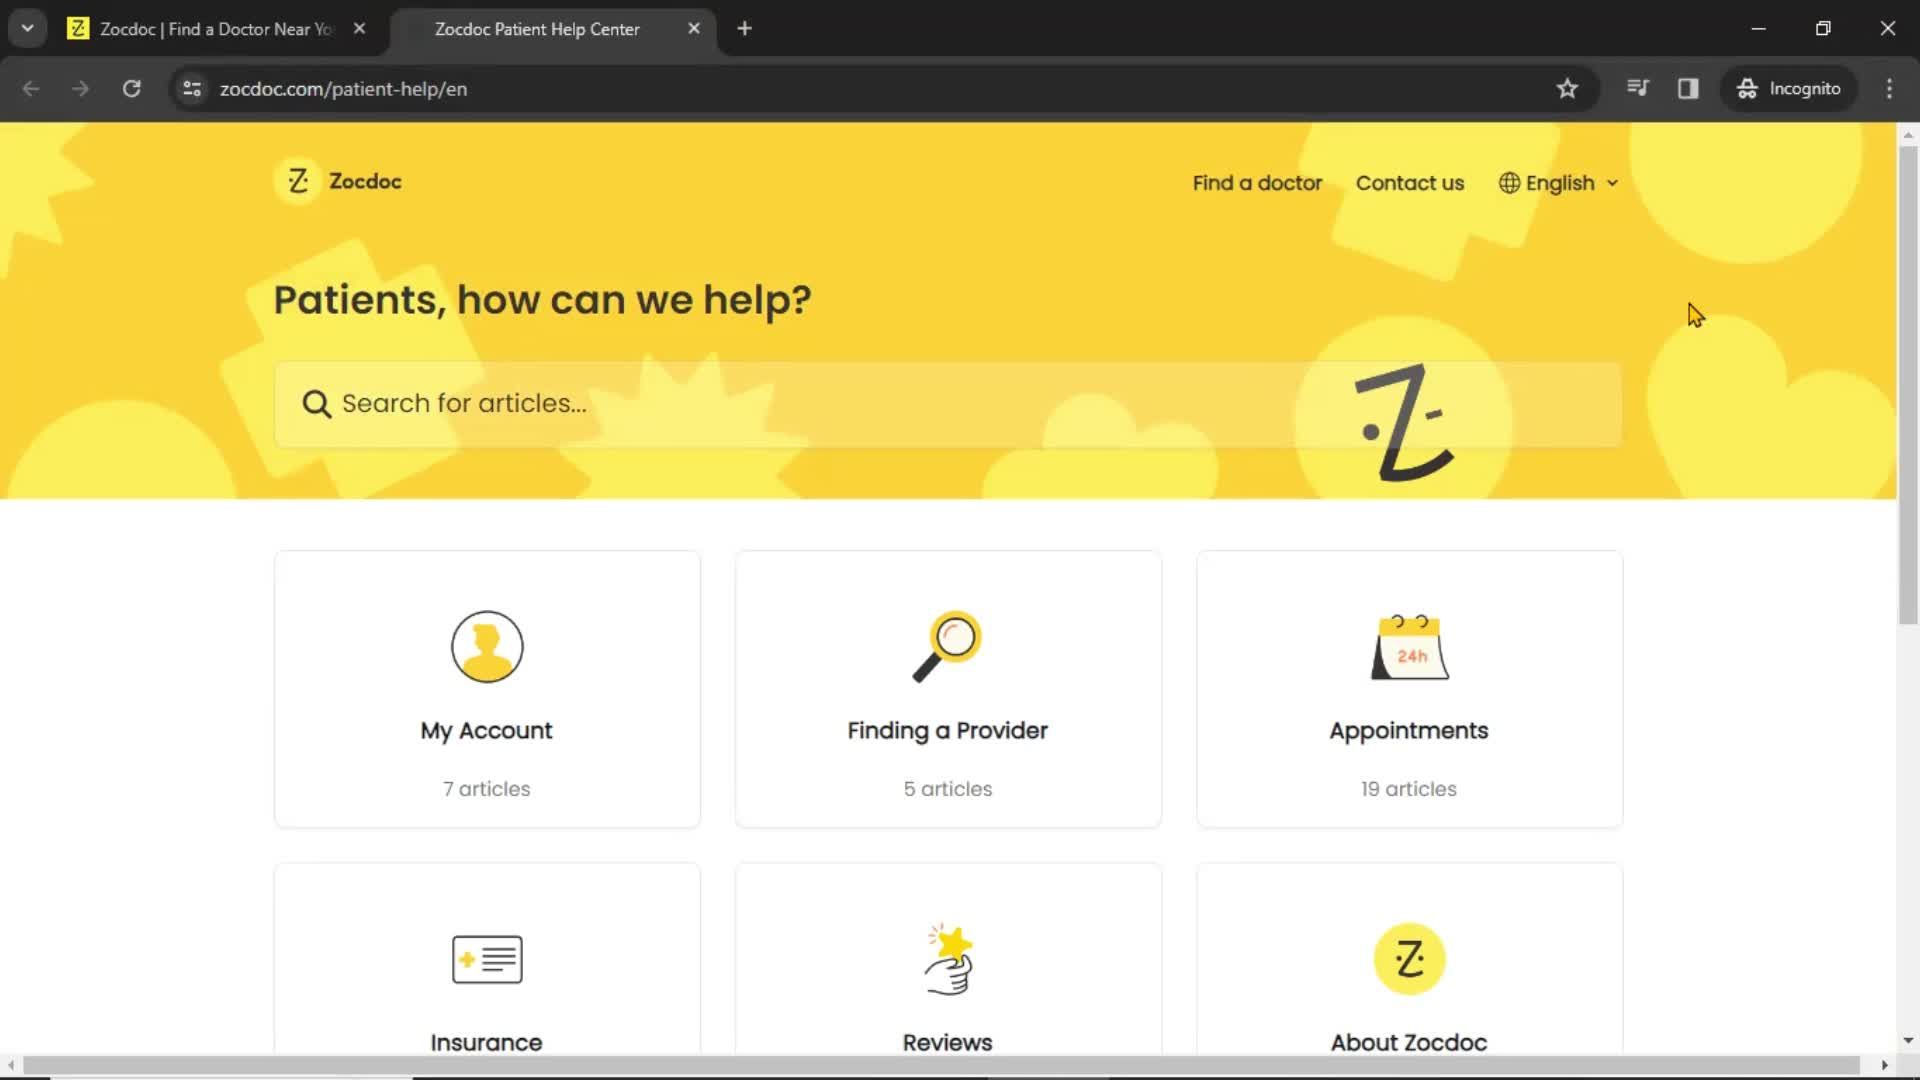Restore down the browser window
1920x1080 pixels.
coord(1823,29)
